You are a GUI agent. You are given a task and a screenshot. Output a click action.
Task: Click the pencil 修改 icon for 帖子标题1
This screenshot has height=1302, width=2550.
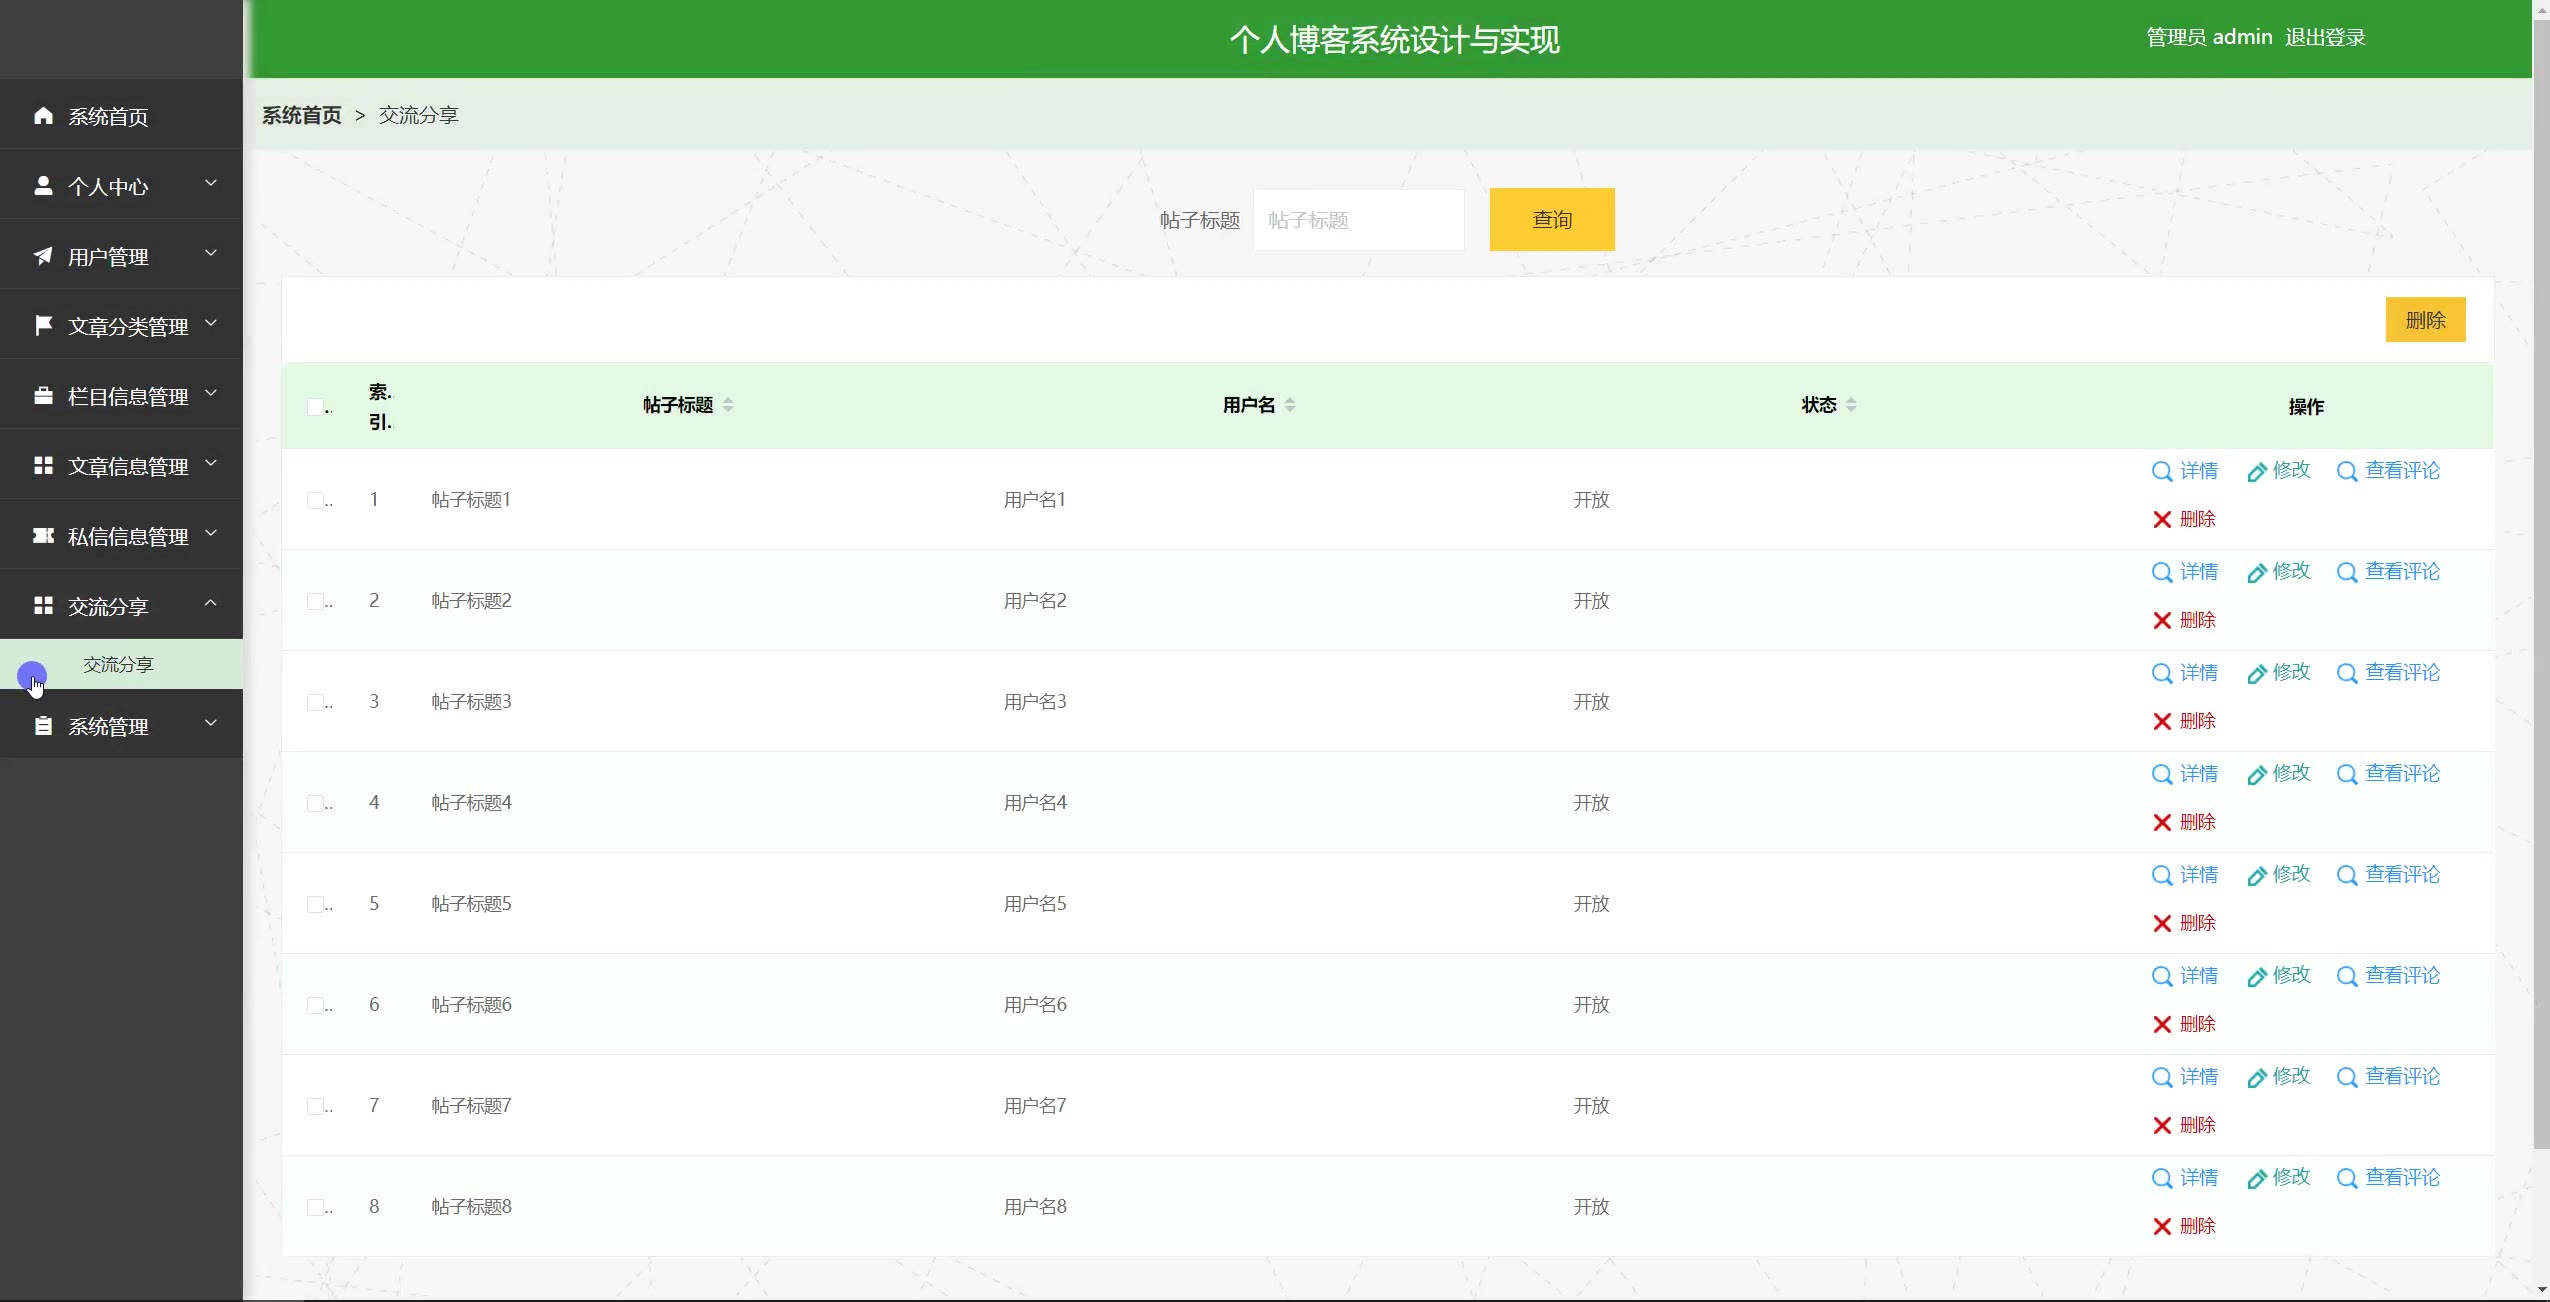(2257, 472)
